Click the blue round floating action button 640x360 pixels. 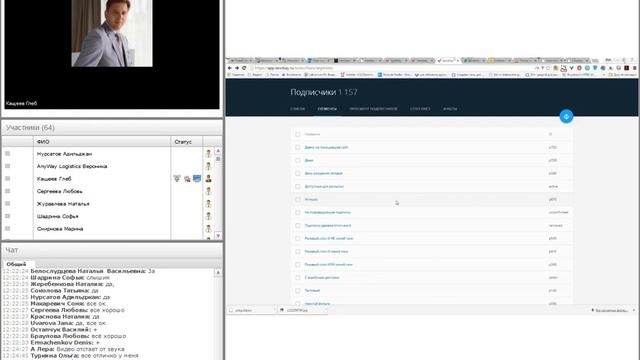(x=566, y=117)
